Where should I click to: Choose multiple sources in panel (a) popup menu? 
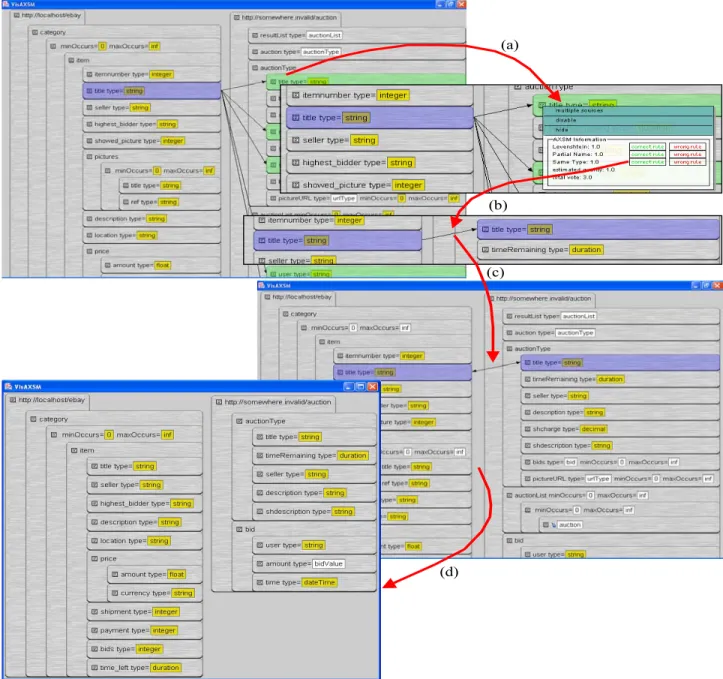628,111
